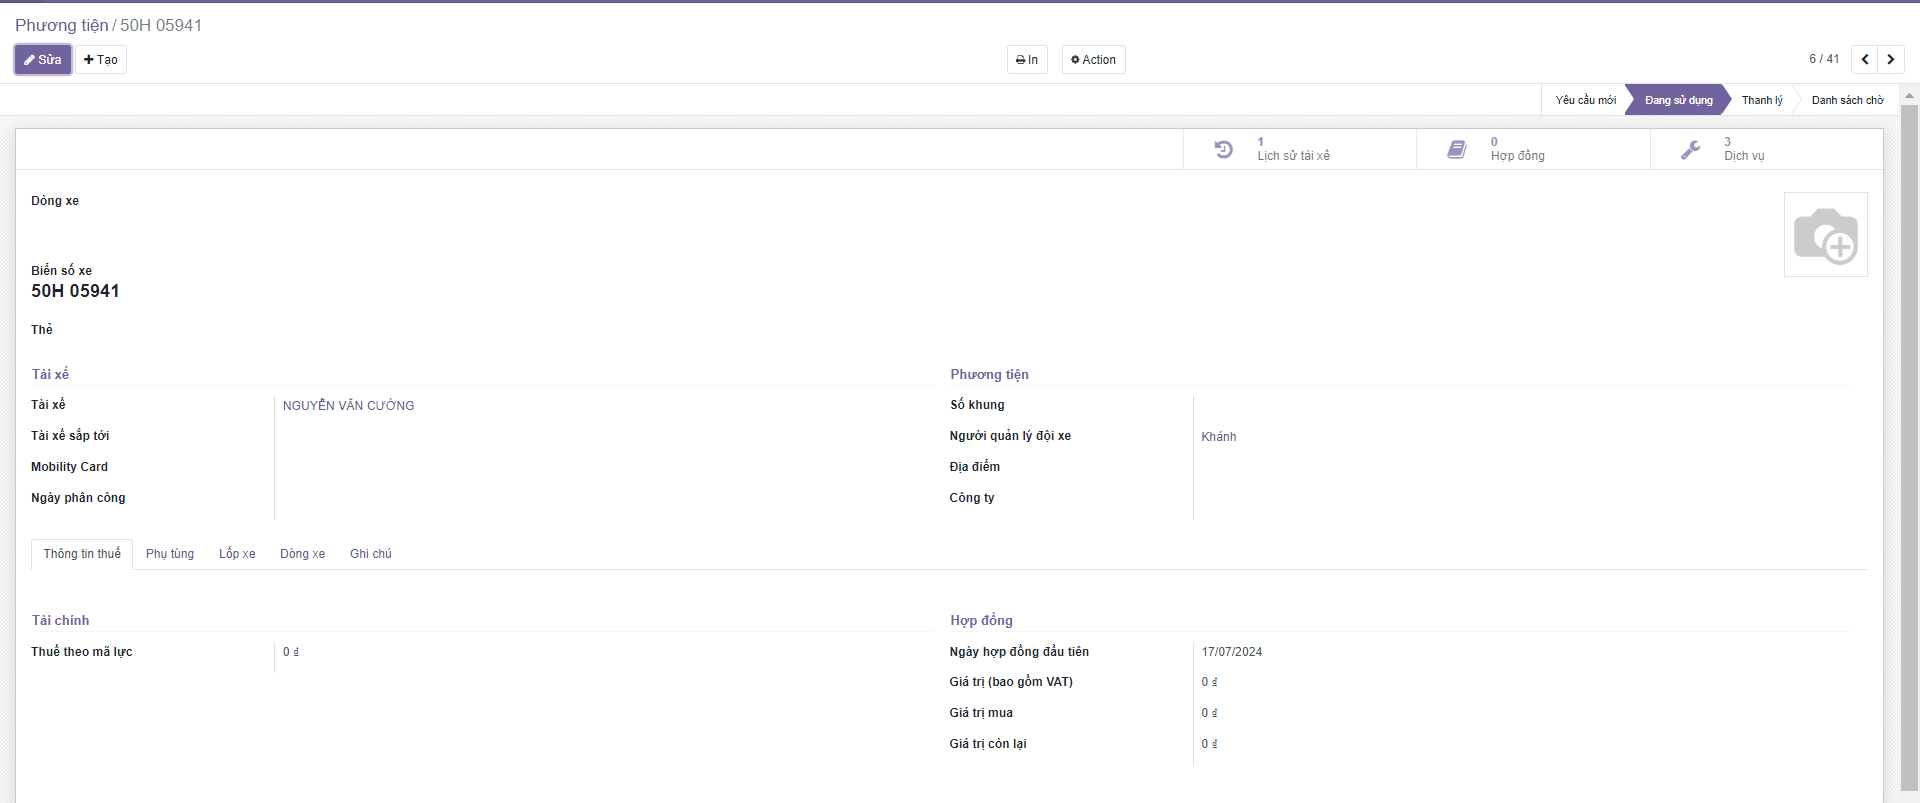Open the Action dropdown menu
Viewport: 1920px width, 803px height.
(x=1093, y=60)
